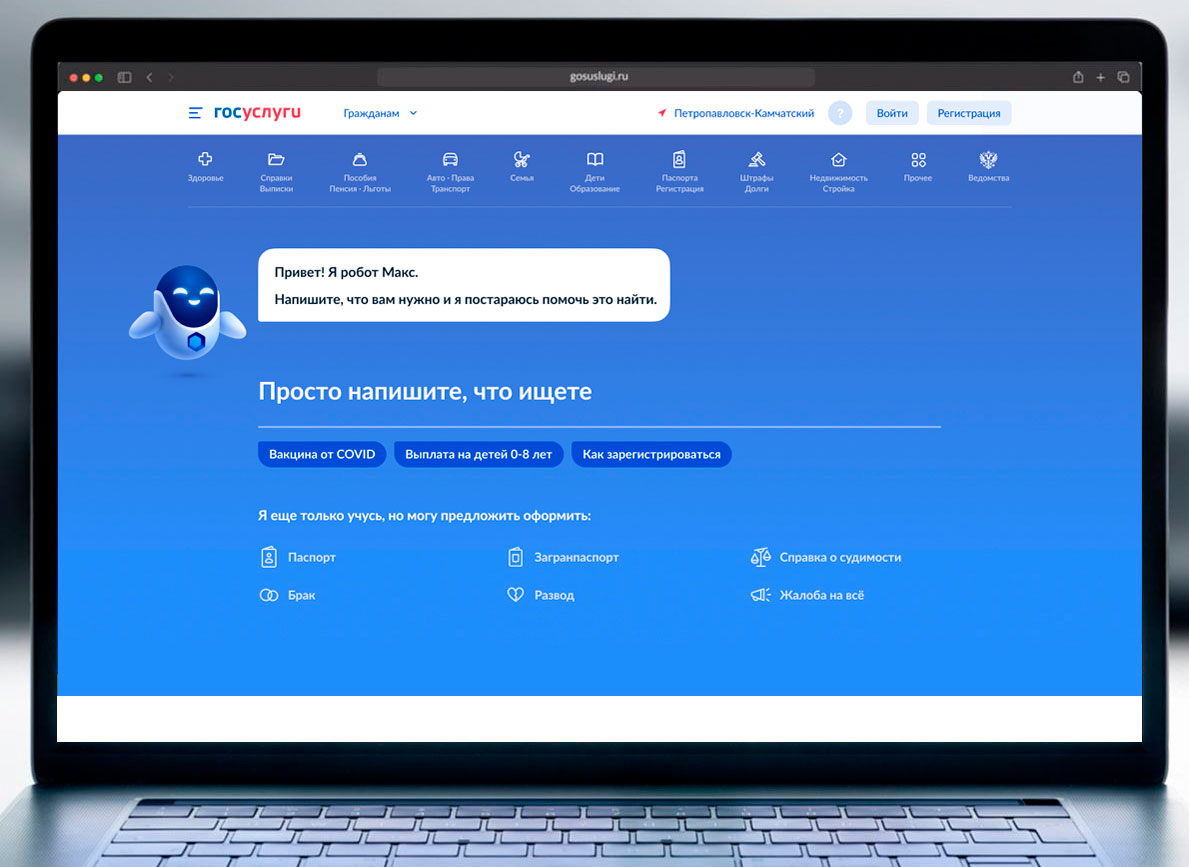Click the browser share icon
This screenshot has height=867, width=1189.
1078,77
